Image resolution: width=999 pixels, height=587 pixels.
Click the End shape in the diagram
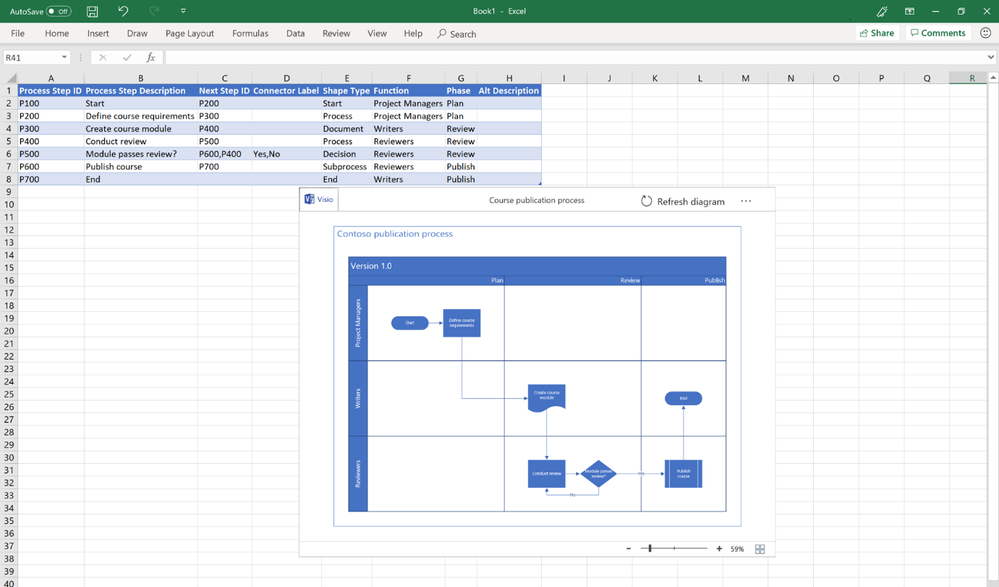tap(683, 398)
